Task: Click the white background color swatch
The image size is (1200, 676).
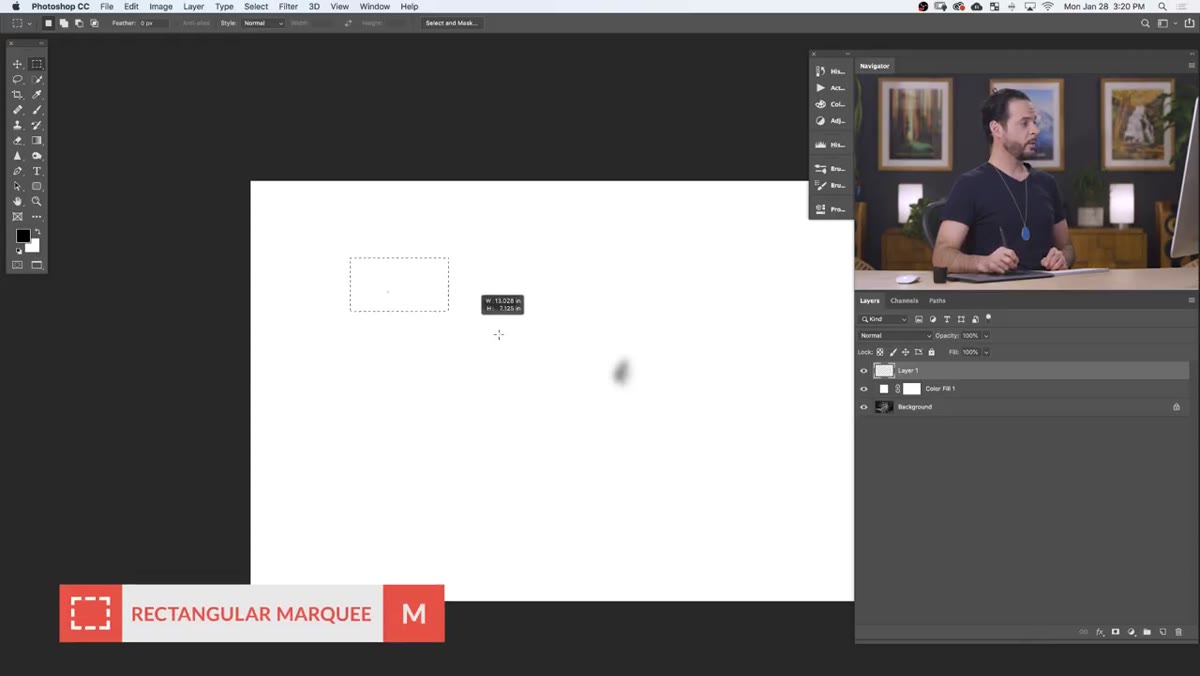Action: click(x=35, y=247)
